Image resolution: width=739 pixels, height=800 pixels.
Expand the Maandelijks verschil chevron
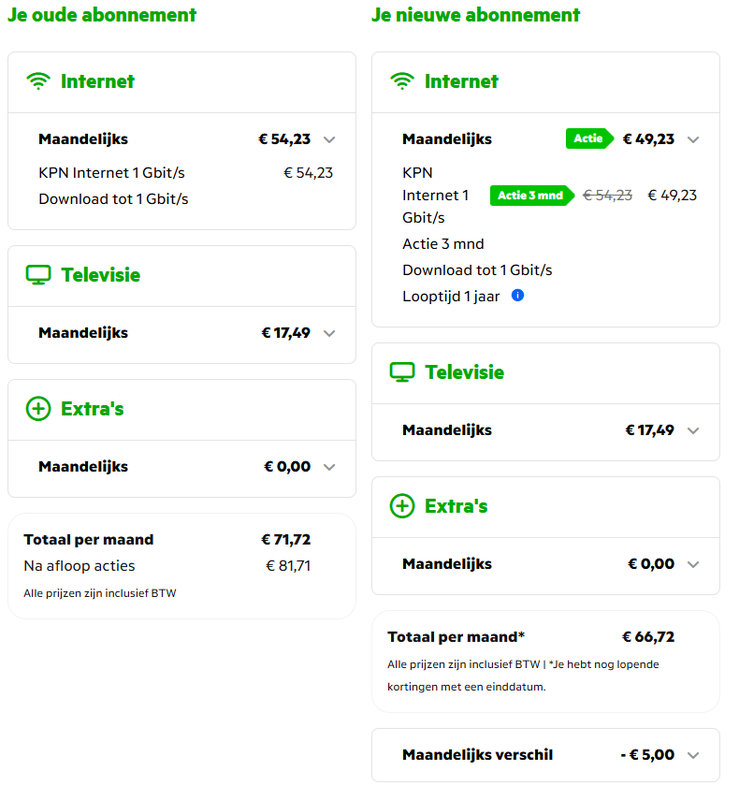point(693,755)
